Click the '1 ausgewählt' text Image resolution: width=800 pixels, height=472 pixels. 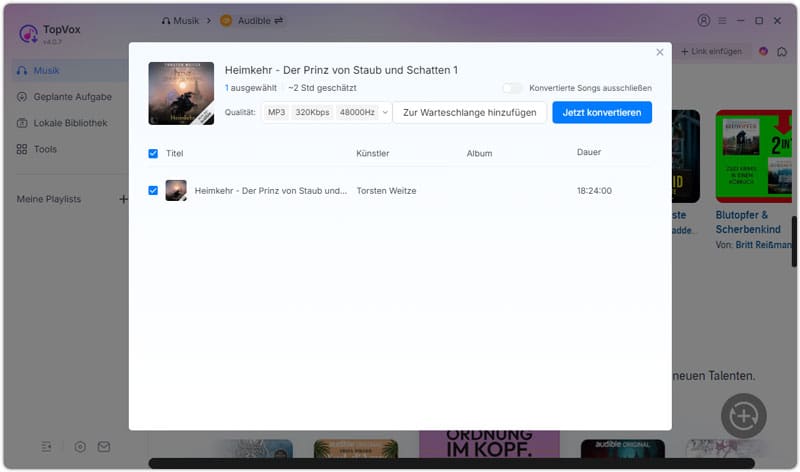coord(251,88)
